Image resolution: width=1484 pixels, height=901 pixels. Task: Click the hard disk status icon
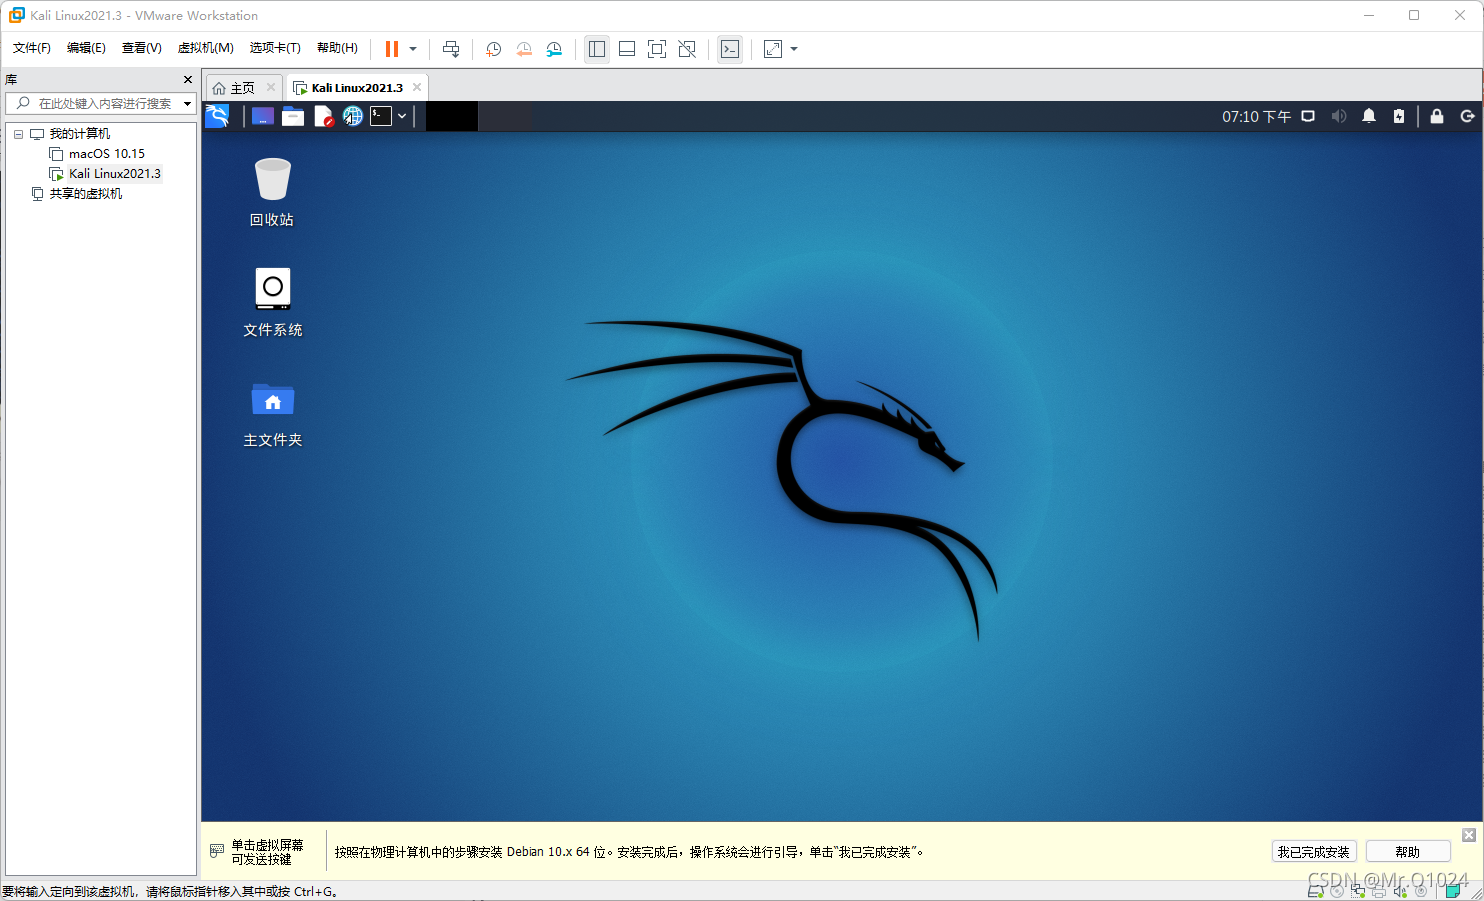[x=1316, y=890]
